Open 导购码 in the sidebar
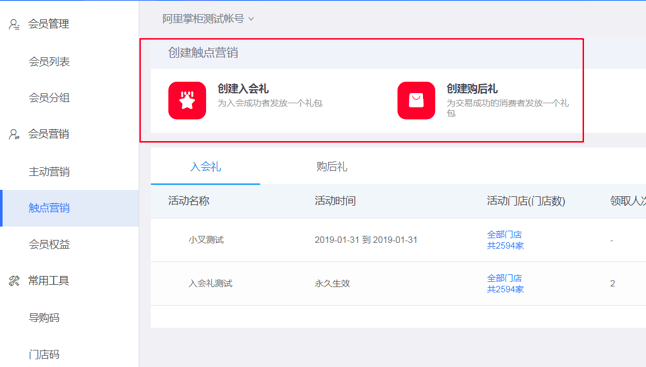 44,318
